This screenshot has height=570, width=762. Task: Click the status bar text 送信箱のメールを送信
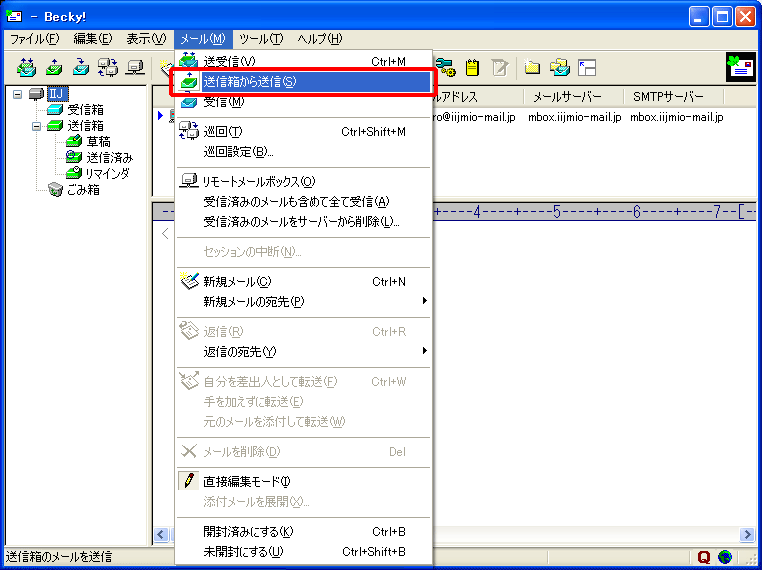coord(59,557)
